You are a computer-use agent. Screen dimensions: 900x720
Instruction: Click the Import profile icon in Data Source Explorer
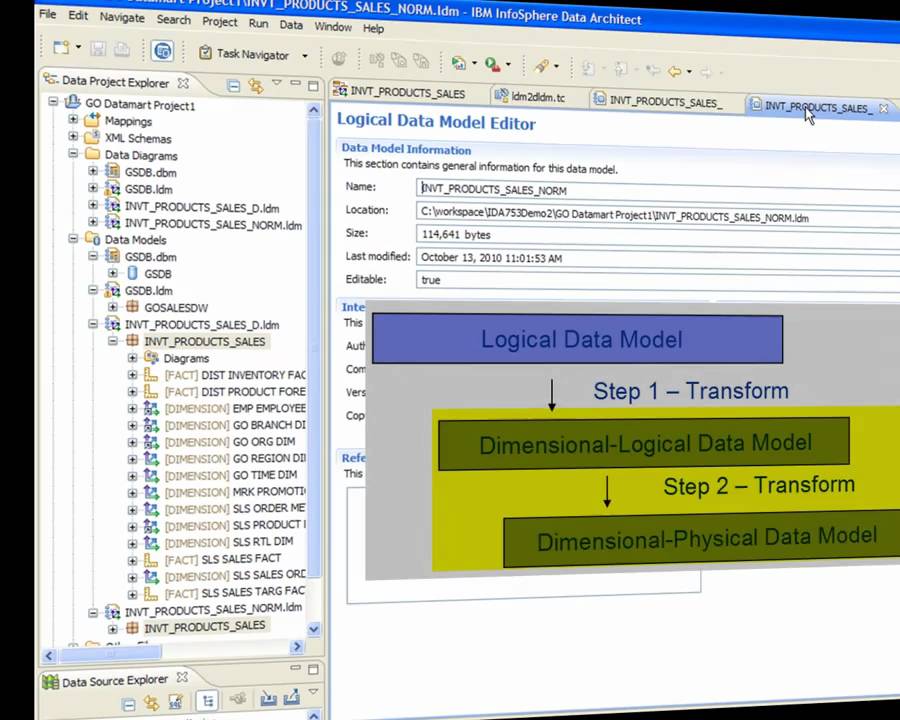[x=269, y=698]
